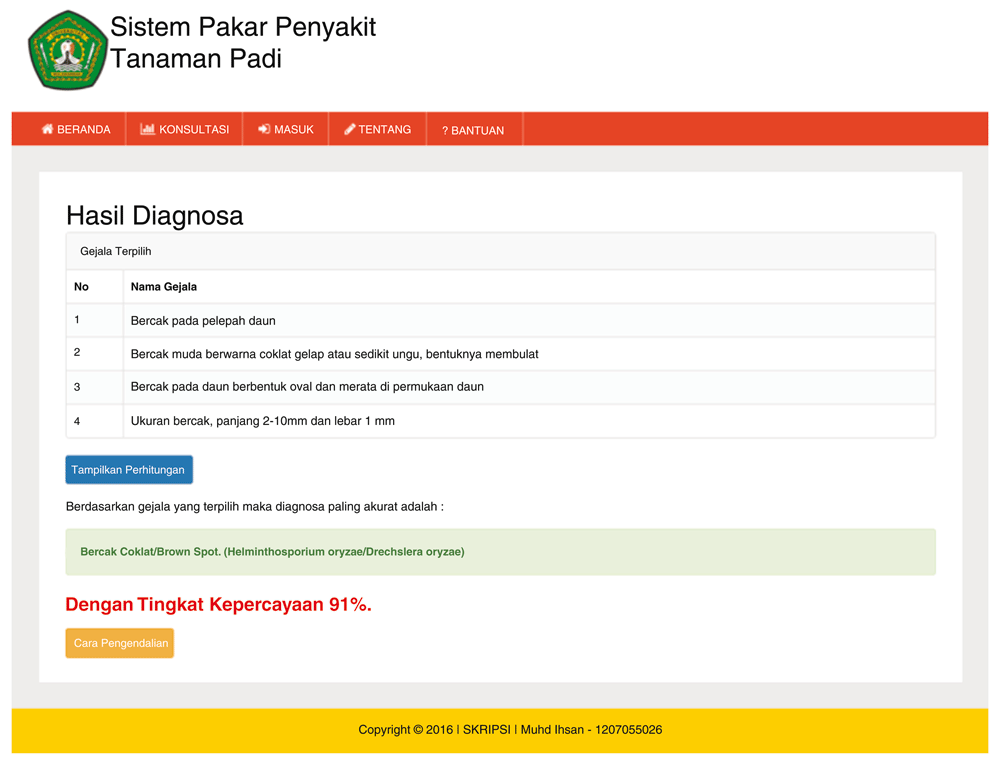Click the question mark beside Bantuan

click(445, 130)
